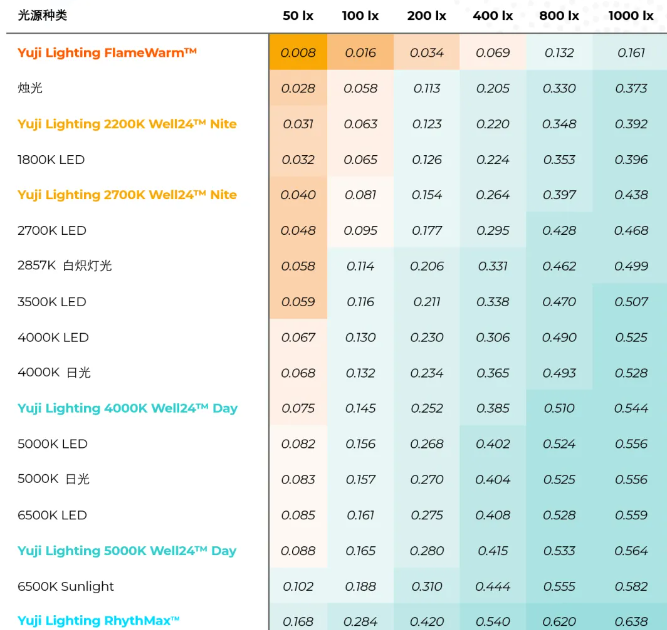Screen dimensions: 667x630
Task: Select the 200 lx column header
Action: pos(427,16)
